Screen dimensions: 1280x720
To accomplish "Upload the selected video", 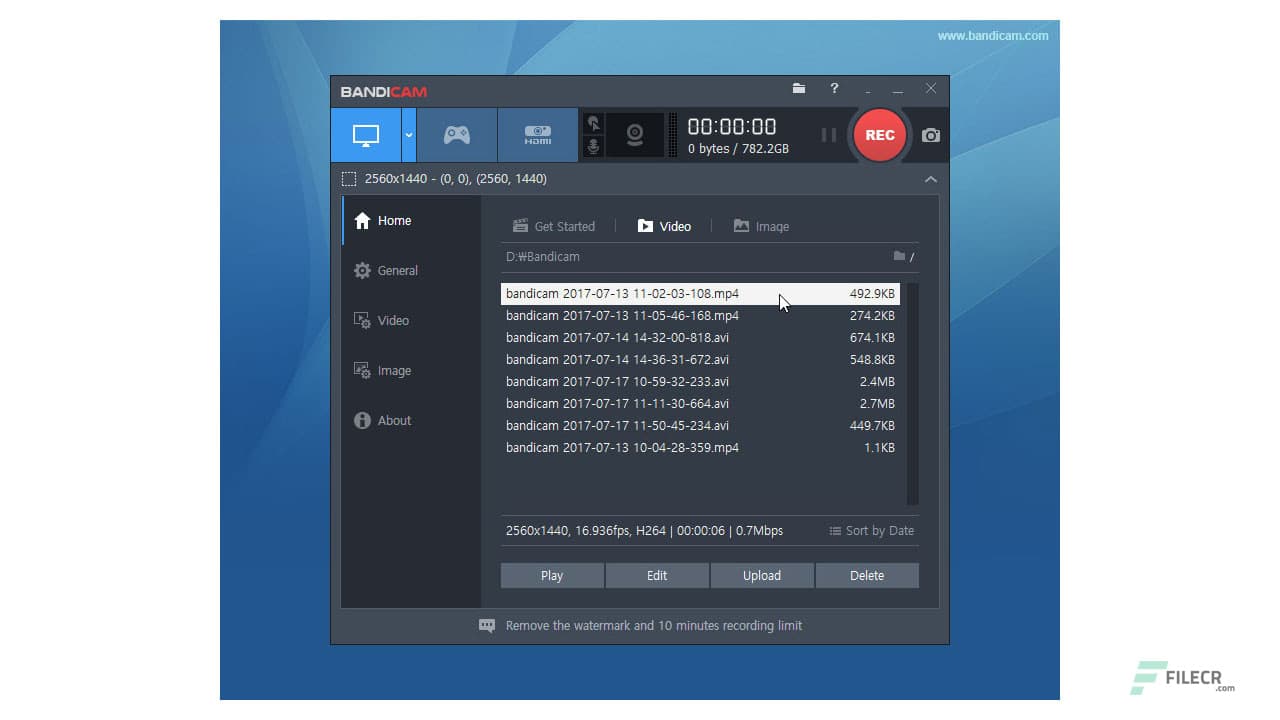I will click(762, 575).
